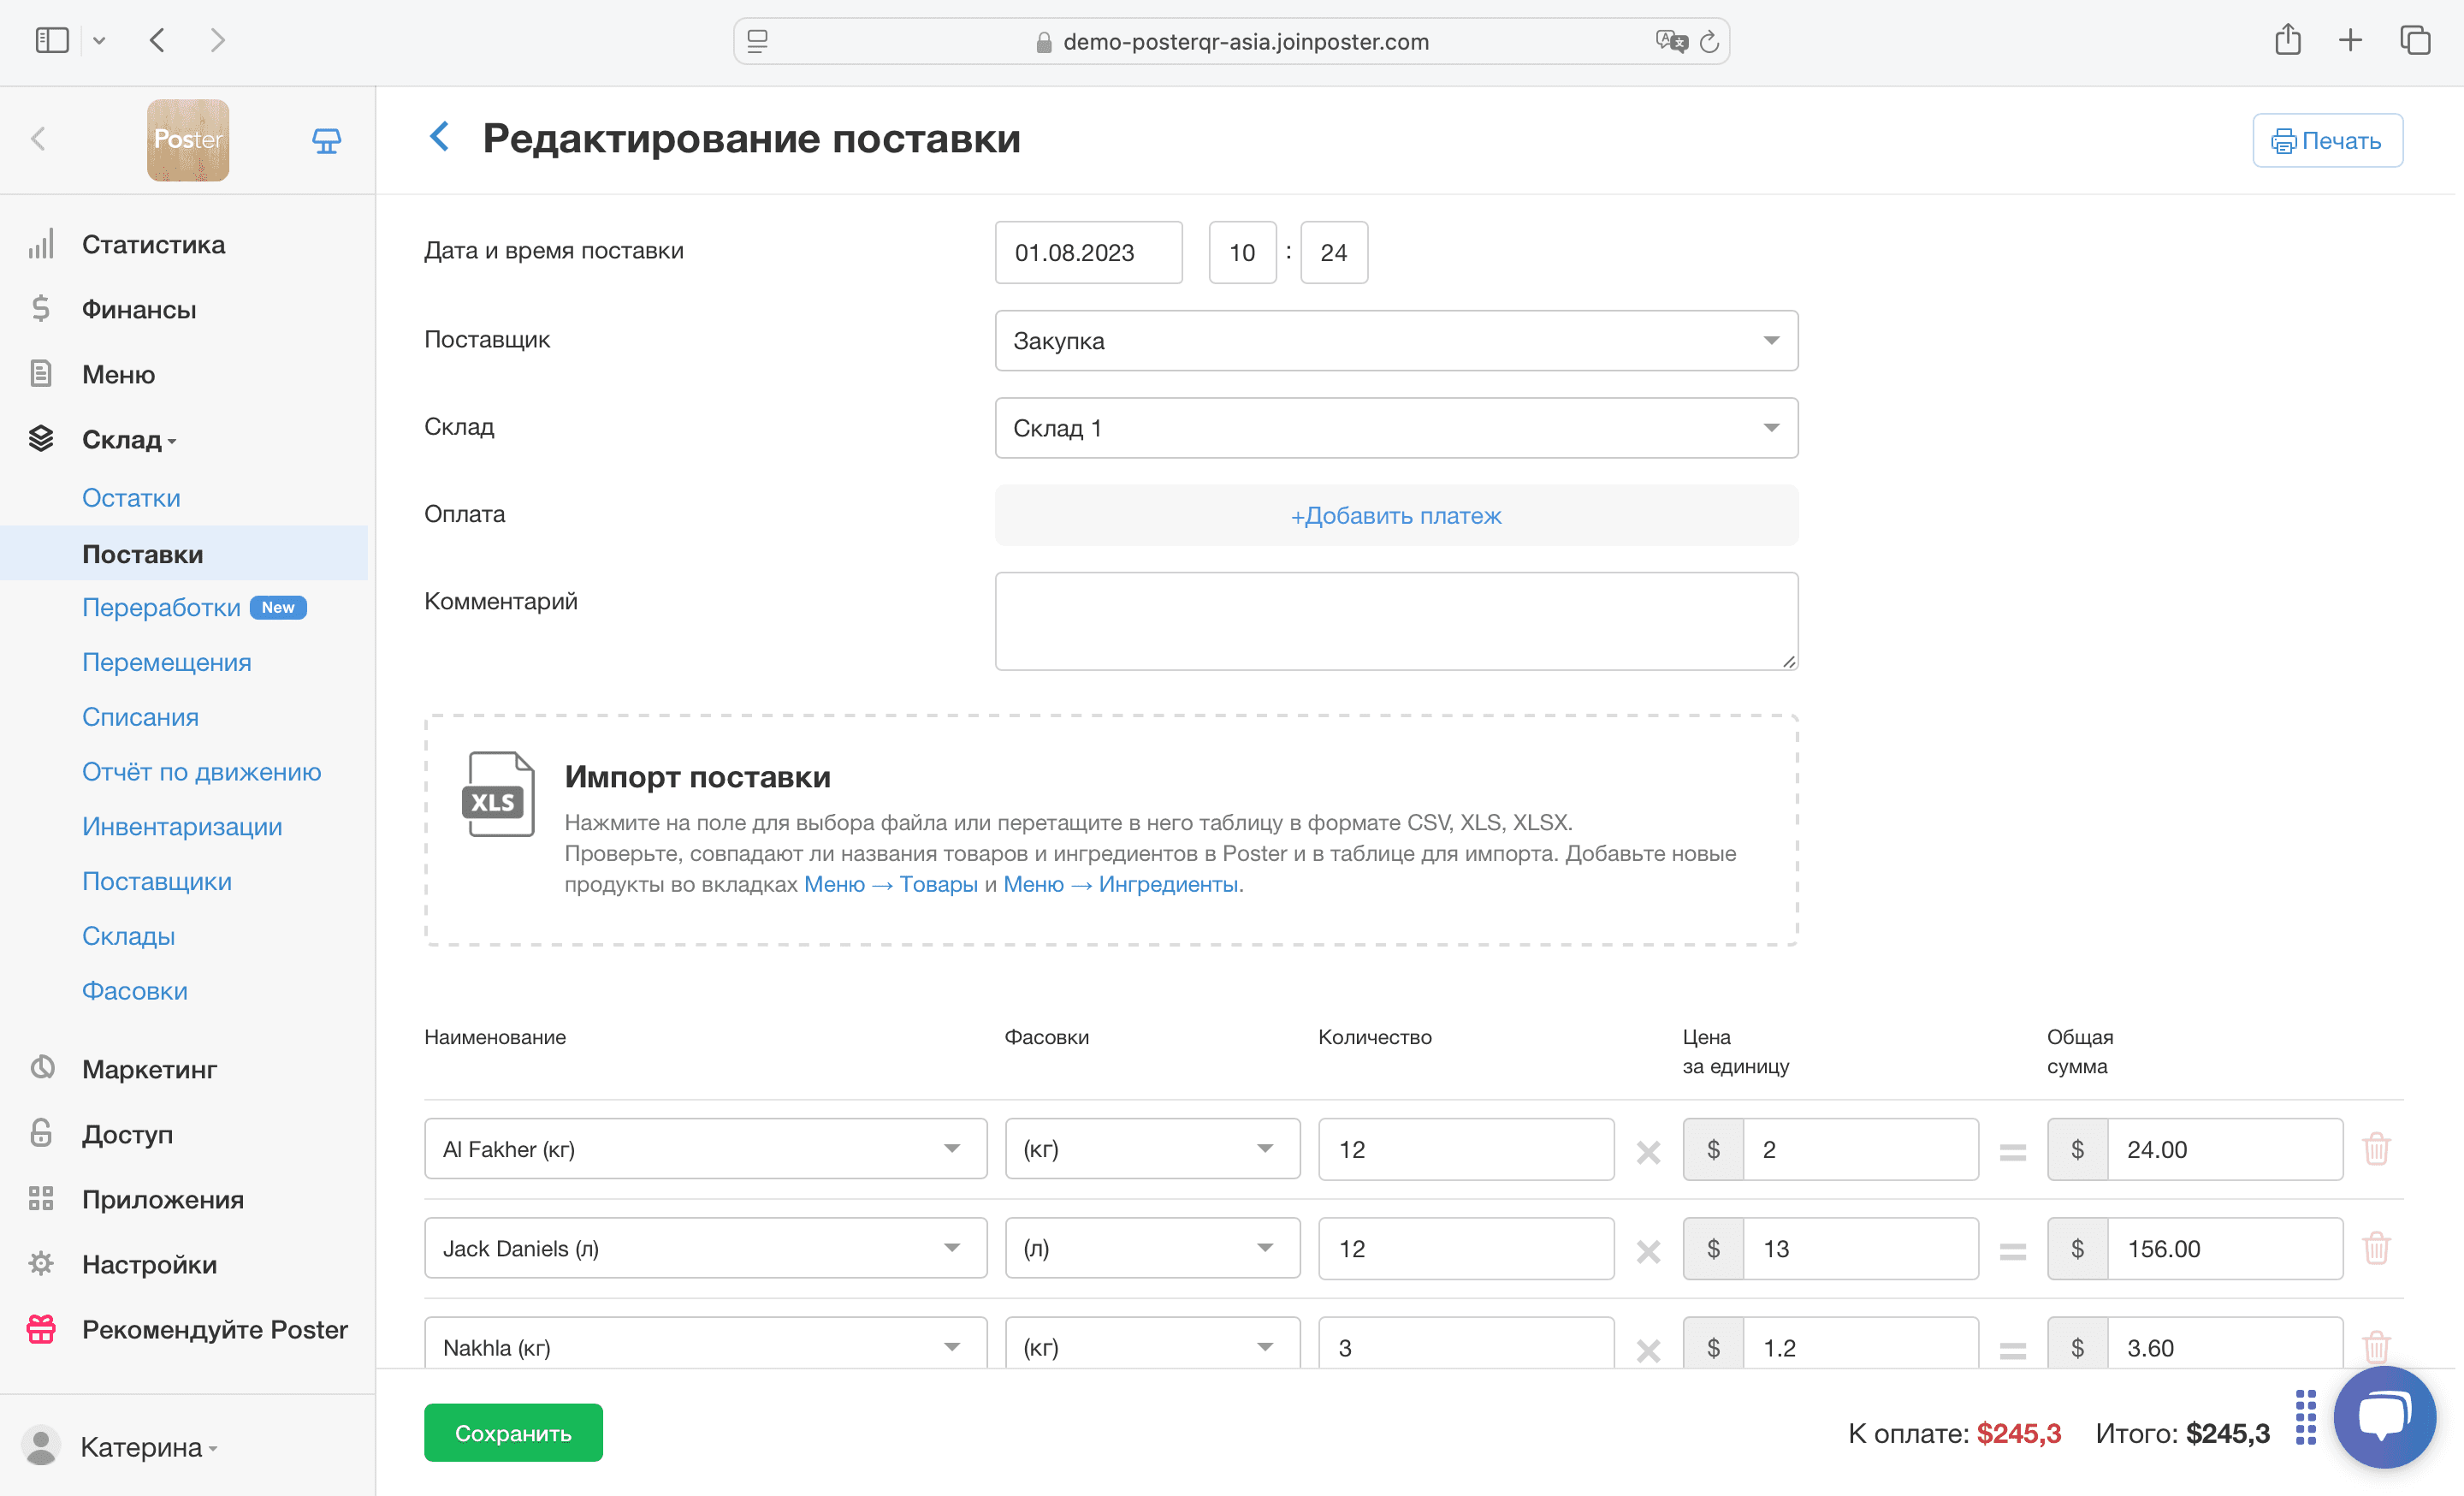This screenshot has height=1496, width=2464.
Task: Open the Катерина user menu
Action: tap(120, 1446)
